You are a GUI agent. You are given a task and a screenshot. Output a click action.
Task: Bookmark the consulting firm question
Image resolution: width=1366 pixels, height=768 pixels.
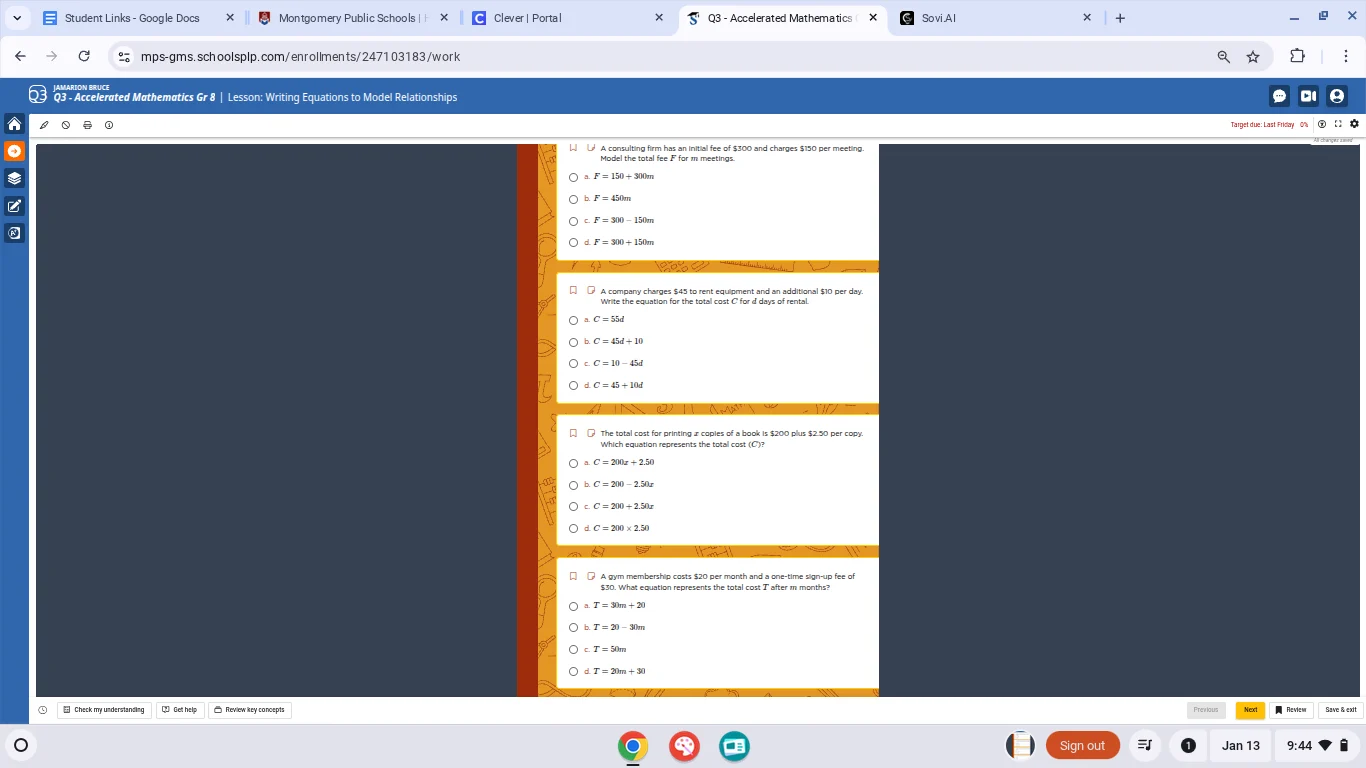click(x=574, y=148)
